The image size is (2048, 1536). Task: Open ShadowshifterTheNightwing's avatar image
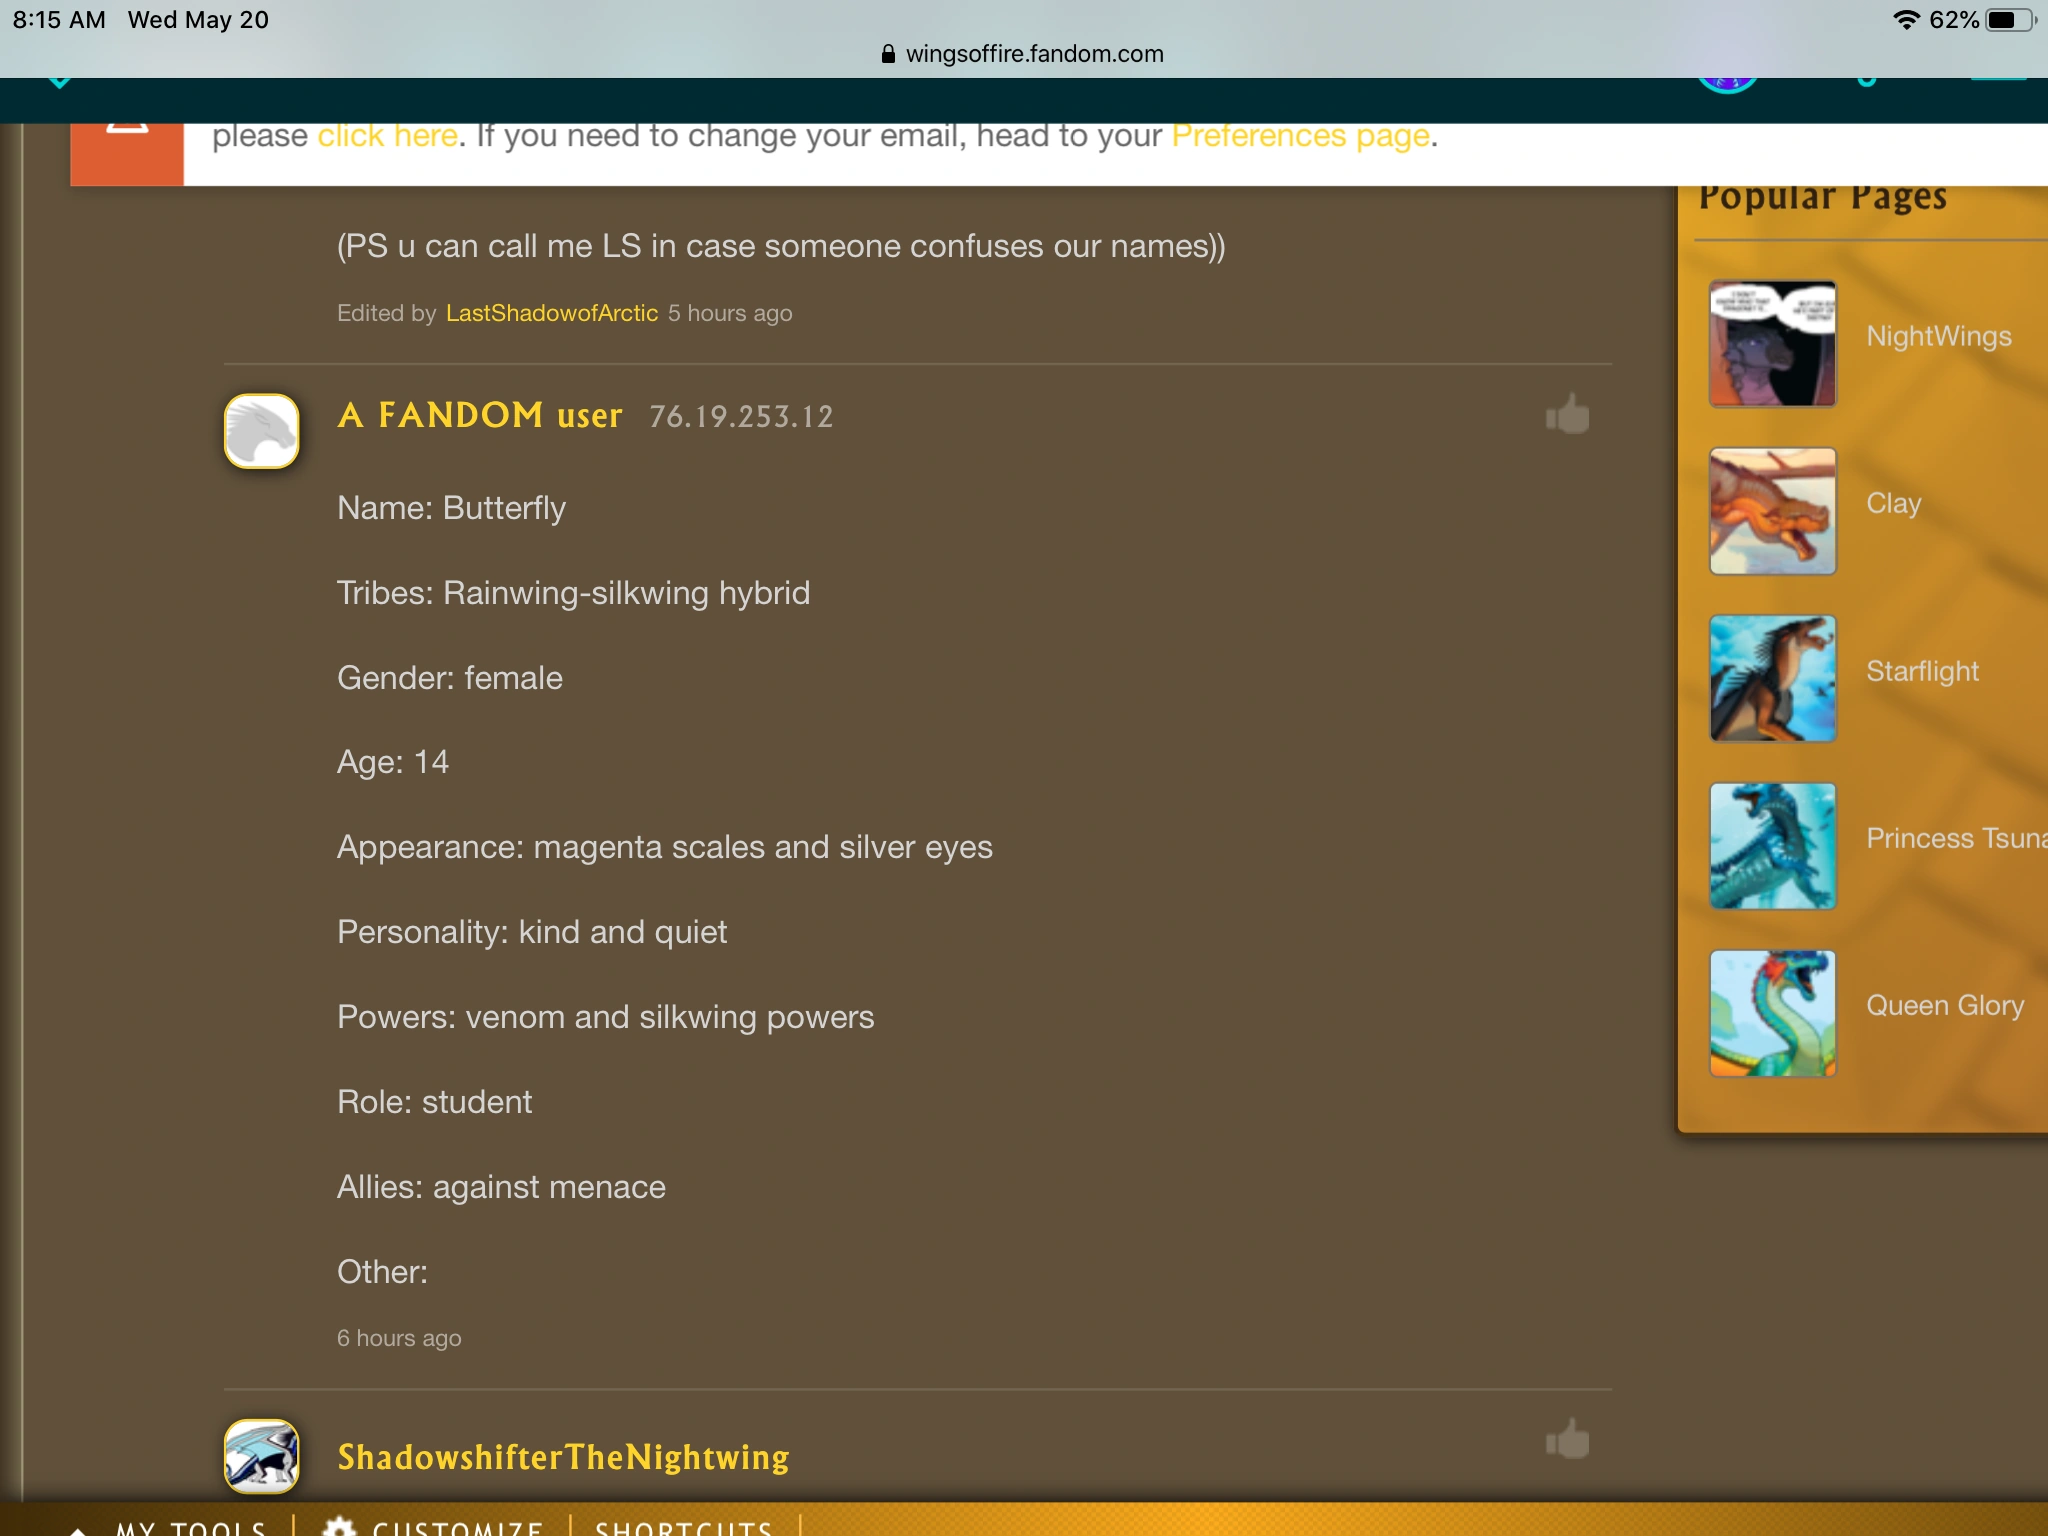click(261, 1456)
